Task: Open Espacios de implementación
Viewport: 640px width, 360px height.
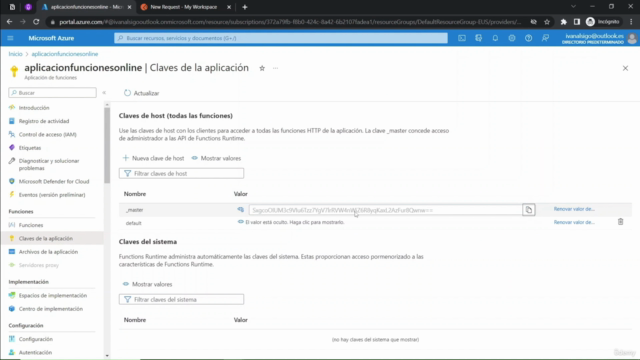Action: click(53, 296)
